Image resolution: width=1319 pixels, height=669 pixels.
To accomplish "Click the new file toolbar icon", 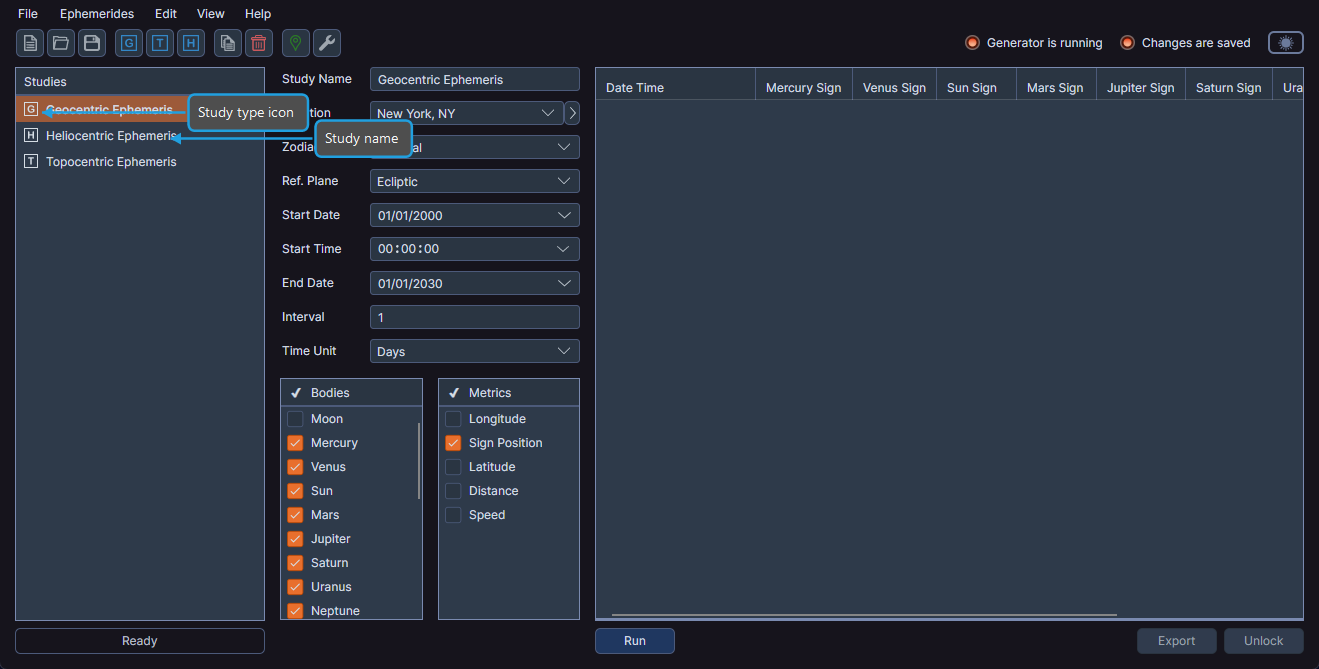I will pyautogui.click(x=30, y=43).
